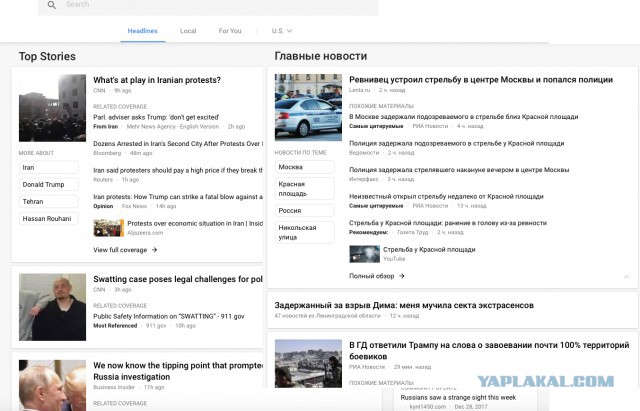
Task: Click 'Business Insider' source label
Action: click(114, 387)
